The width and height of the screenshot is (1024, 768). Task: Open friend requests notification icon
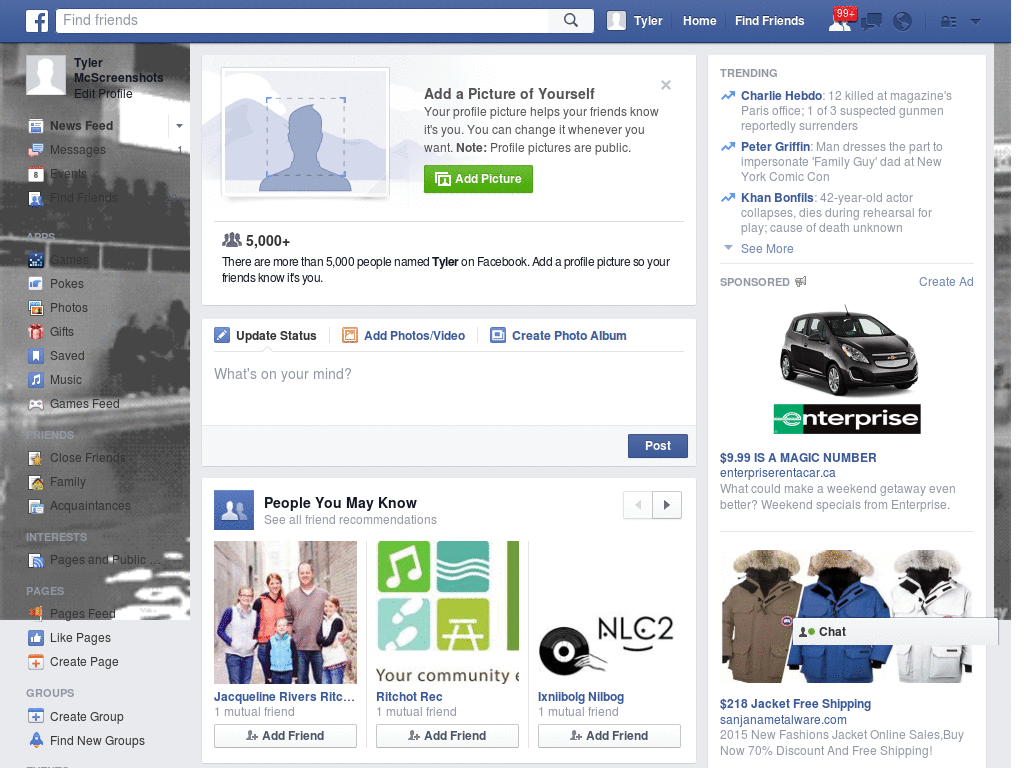click(840, 21)
